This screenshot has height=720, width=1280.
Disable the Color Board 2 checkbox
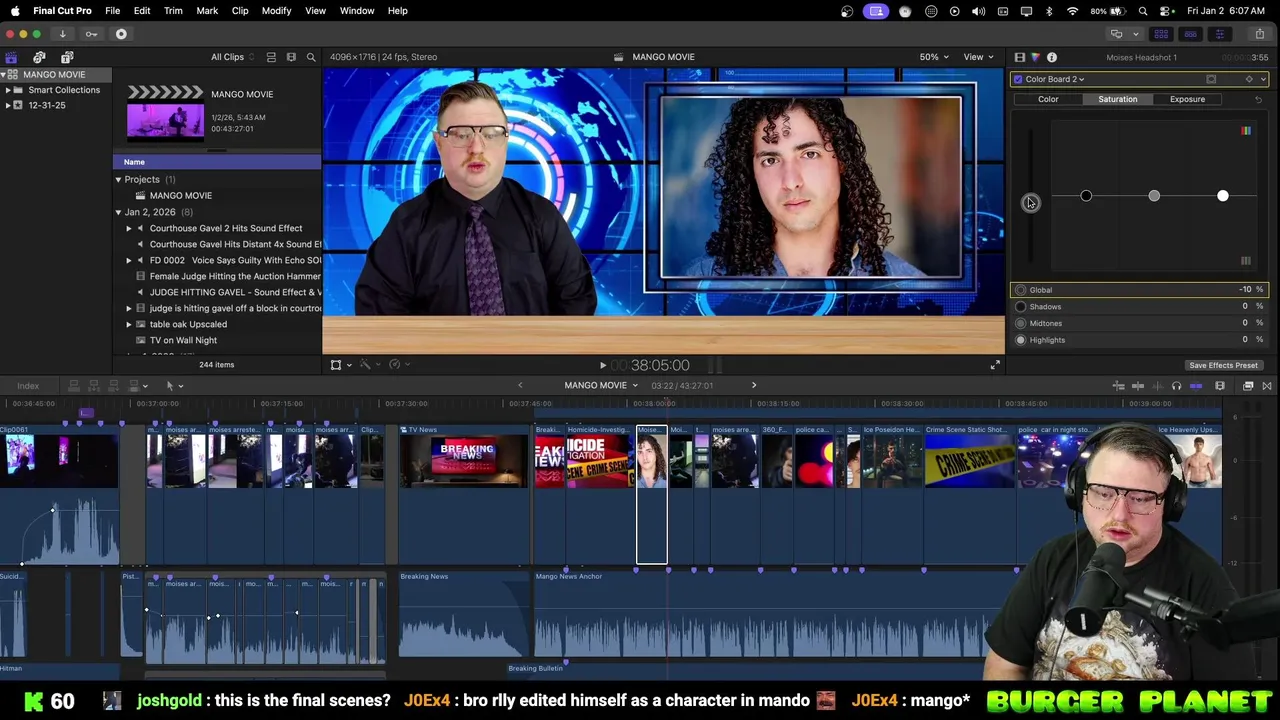1018,79
